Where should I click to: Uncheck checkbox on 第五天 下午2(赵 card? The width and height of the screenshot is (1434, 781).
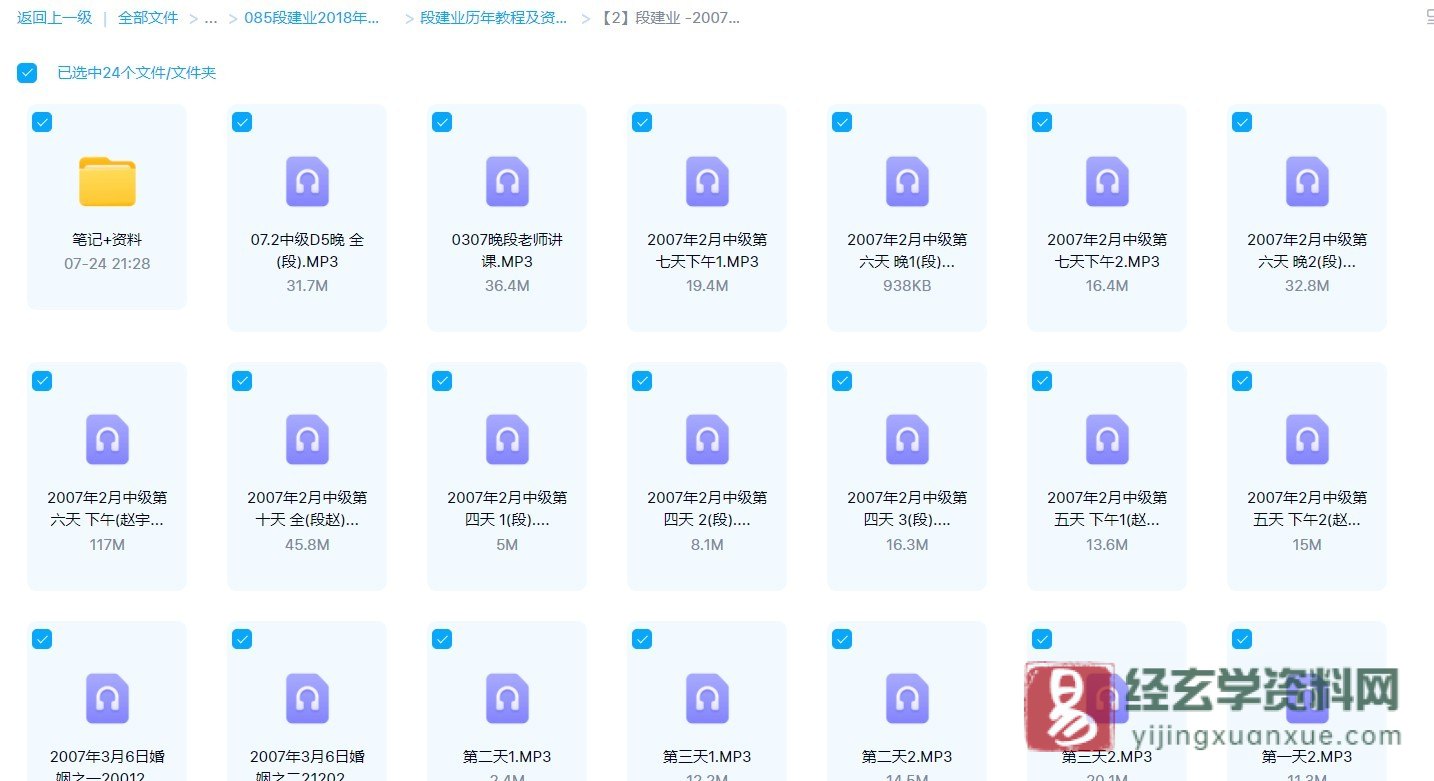pyautogui.click(x=1242, y=380)
